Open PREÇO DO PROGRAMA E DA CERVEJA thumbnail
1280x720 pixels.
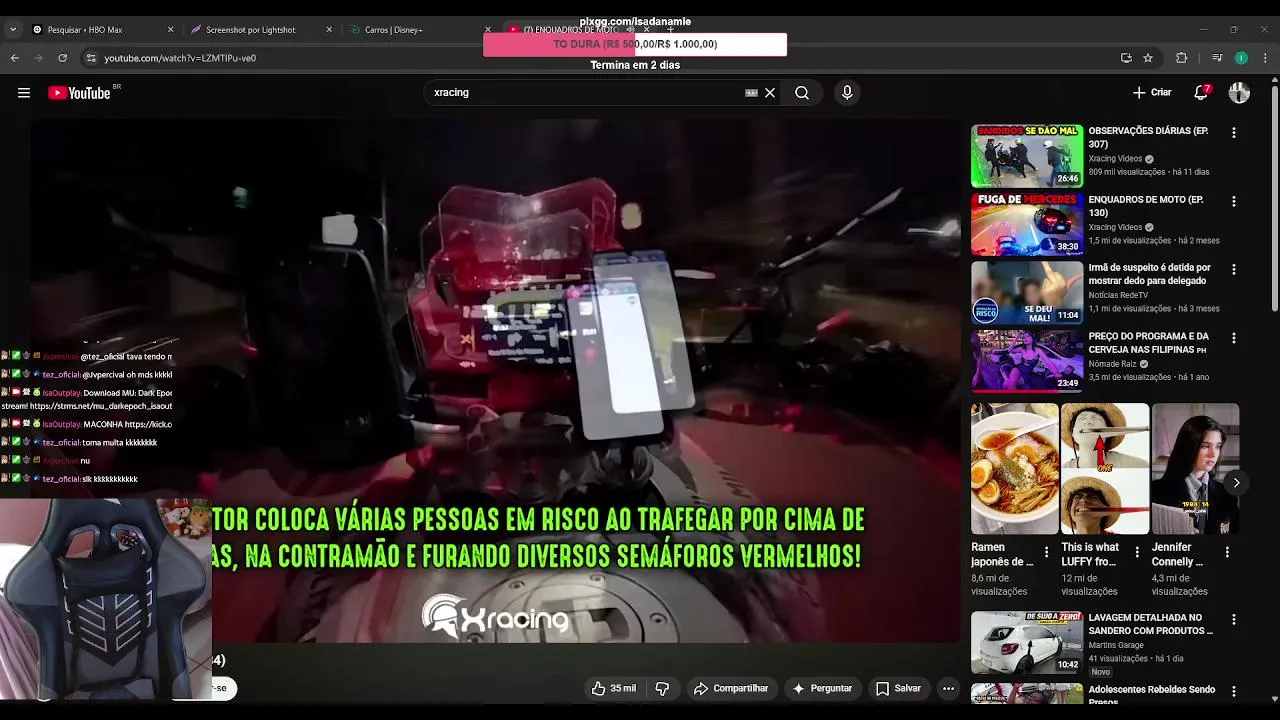tap(1027, 361)
